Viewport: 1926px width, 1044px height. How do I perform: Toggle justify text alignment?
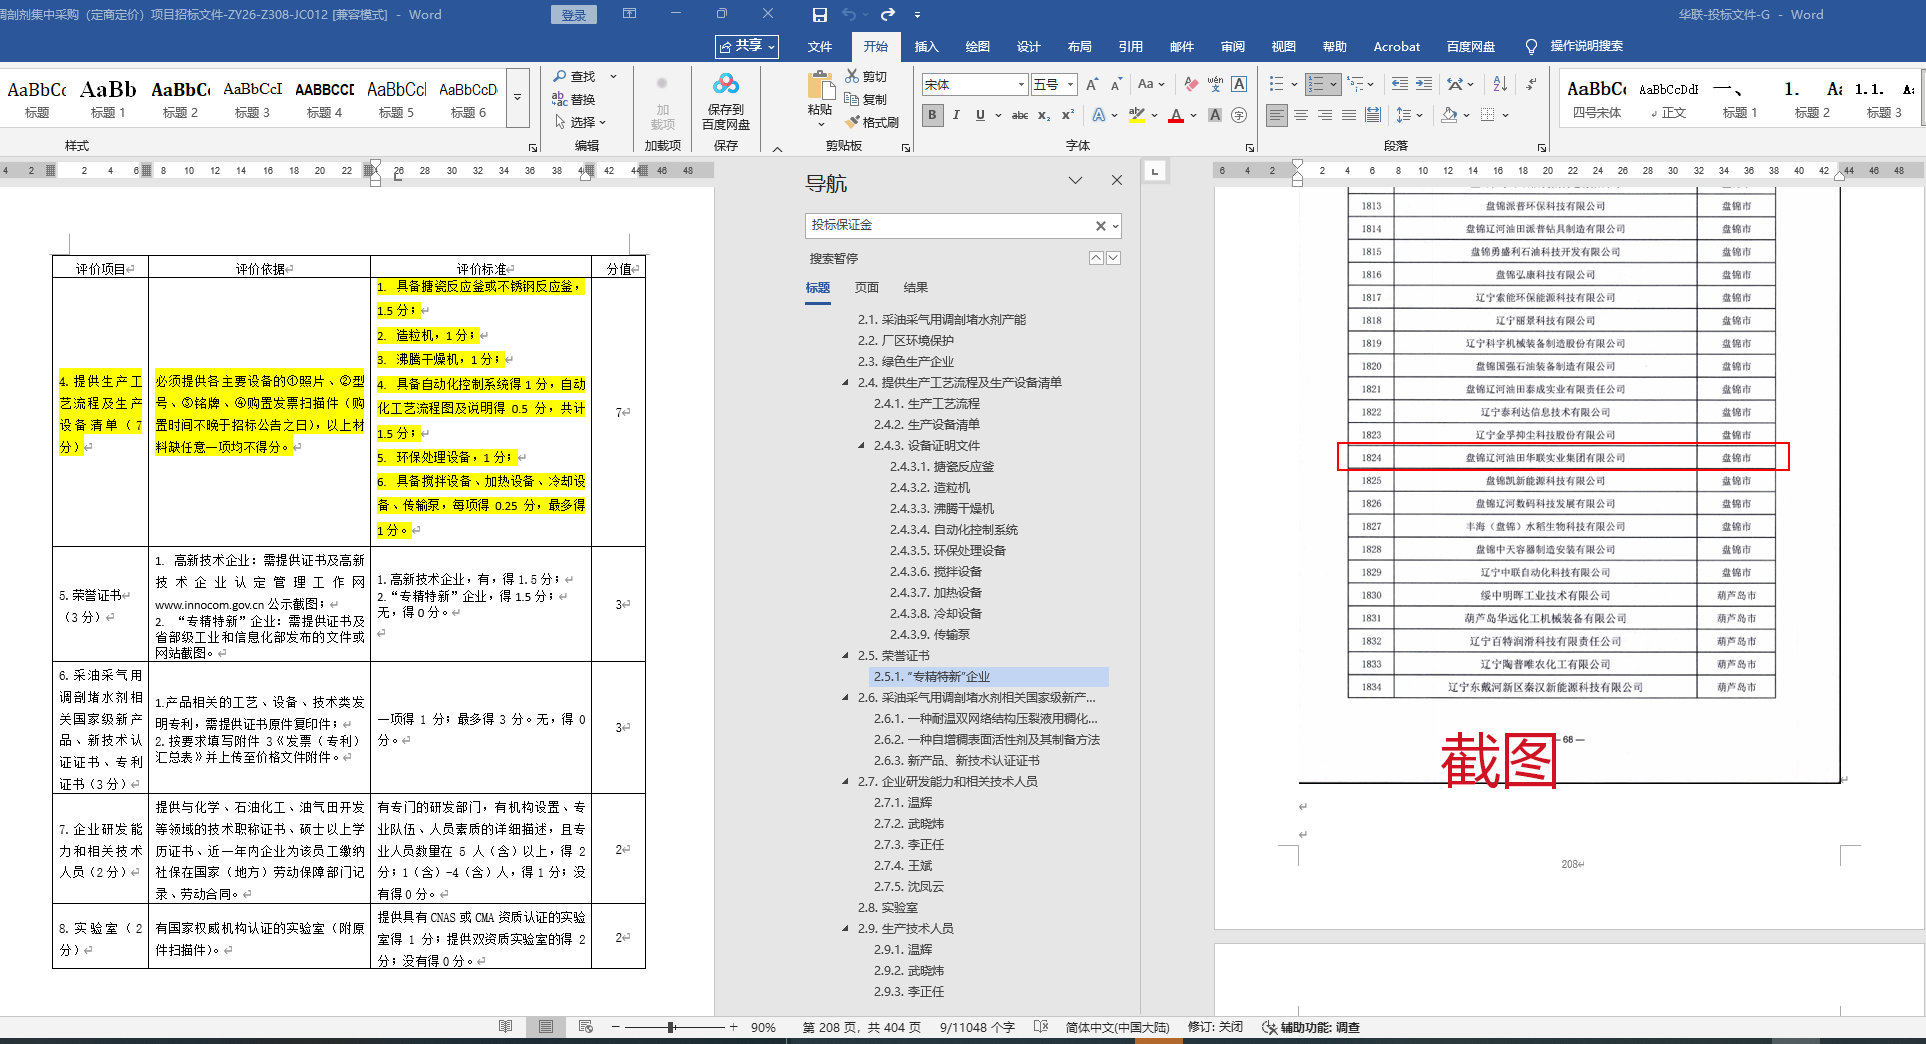click(1349, 115)
